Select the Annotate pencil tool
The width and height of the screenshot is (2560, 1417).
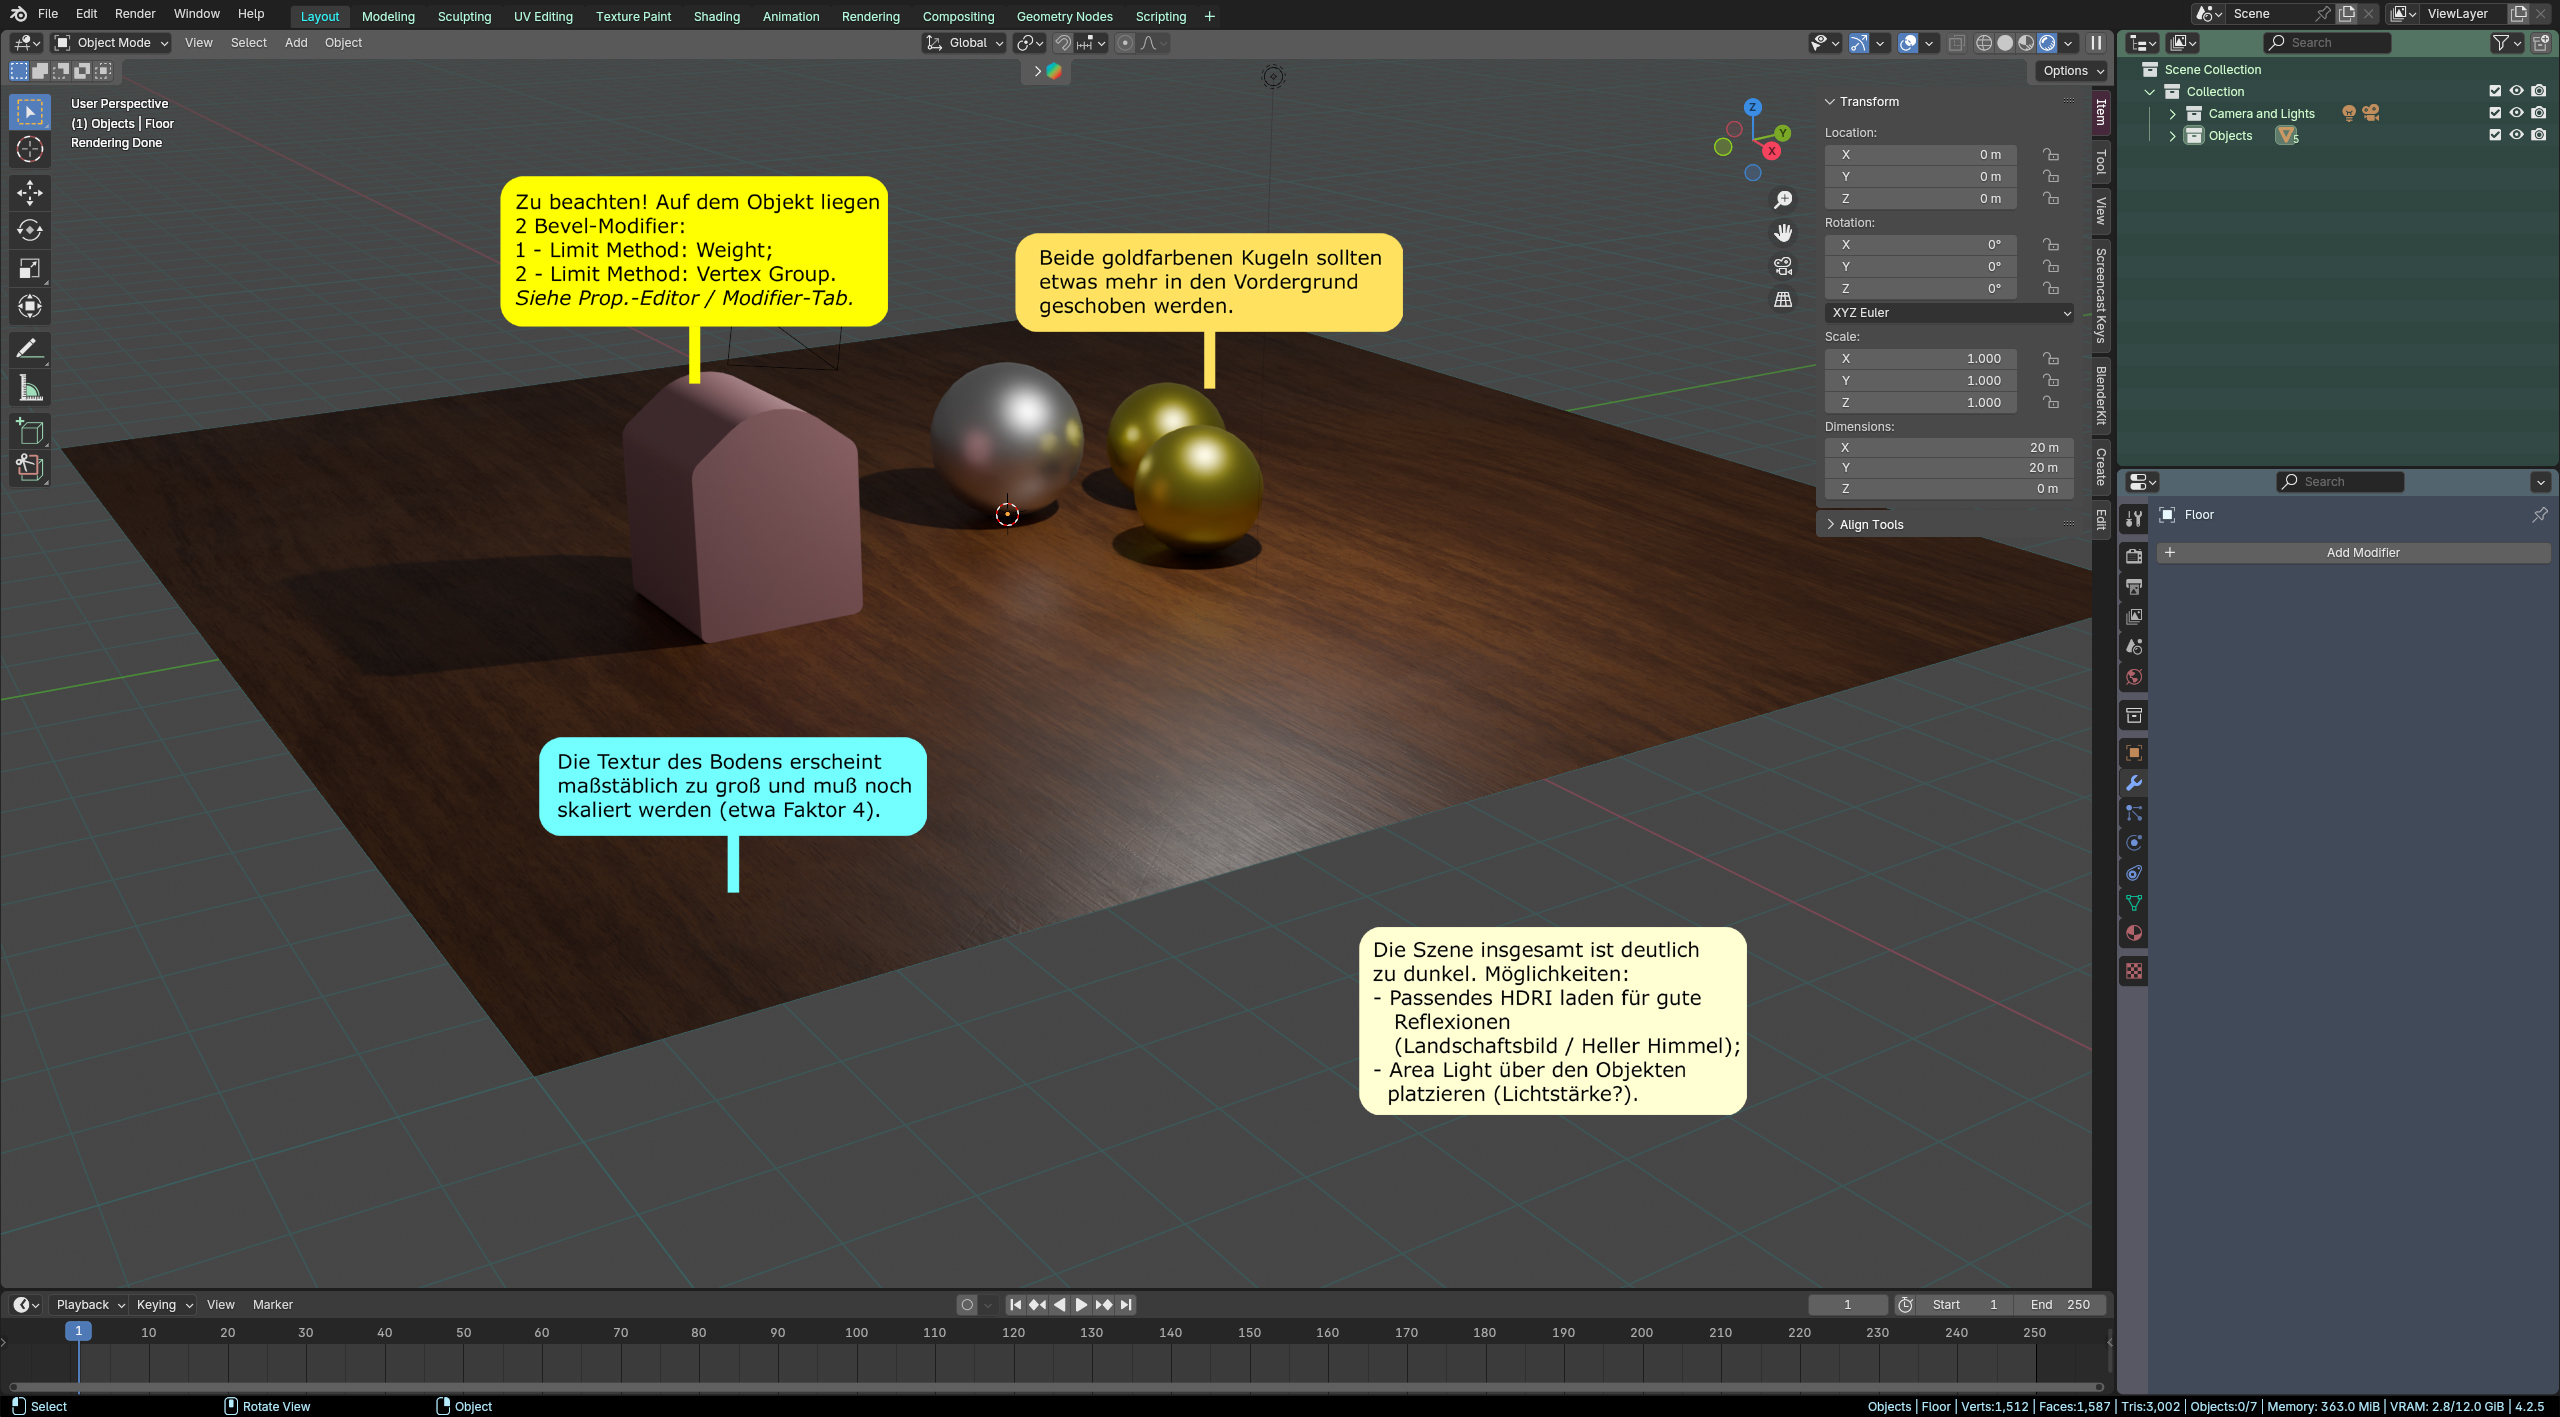(x=30, y=349)
